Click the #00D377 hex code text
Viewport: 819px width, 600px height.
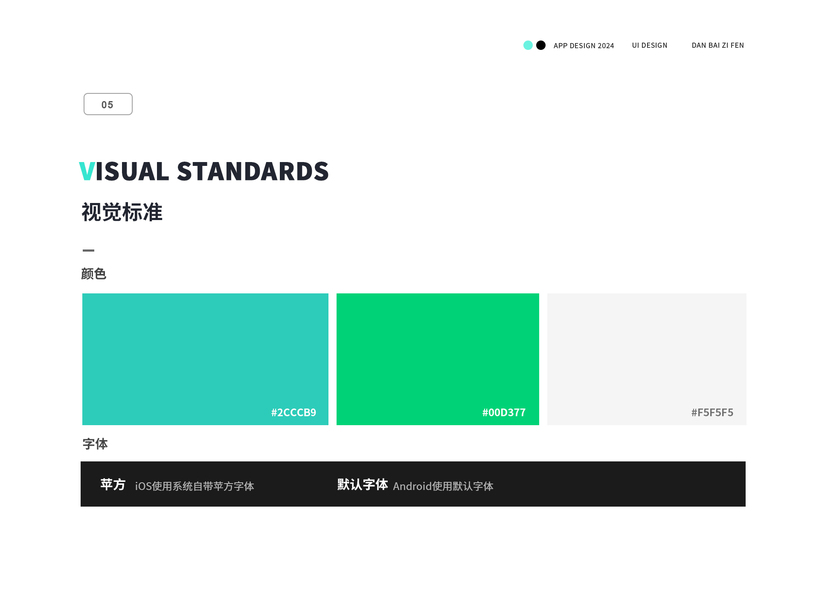pyautogui.click(x=504, y=413)
